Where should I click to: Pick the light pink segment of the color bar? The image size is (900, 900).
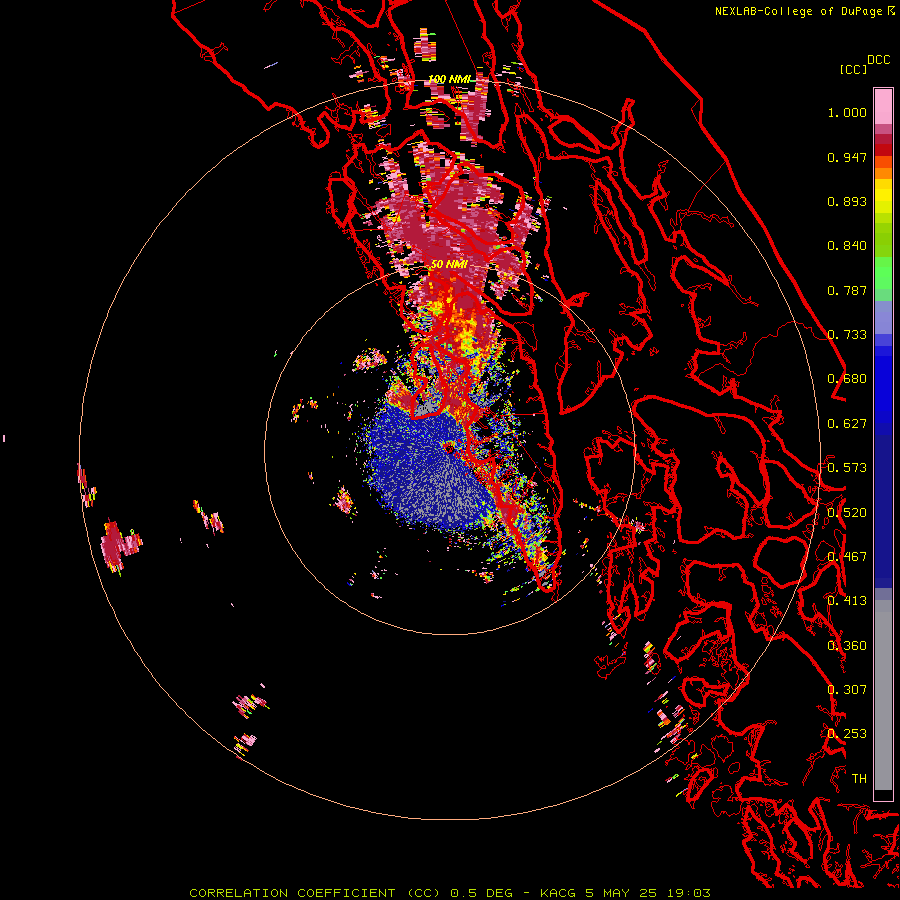[x=883, y=106]
